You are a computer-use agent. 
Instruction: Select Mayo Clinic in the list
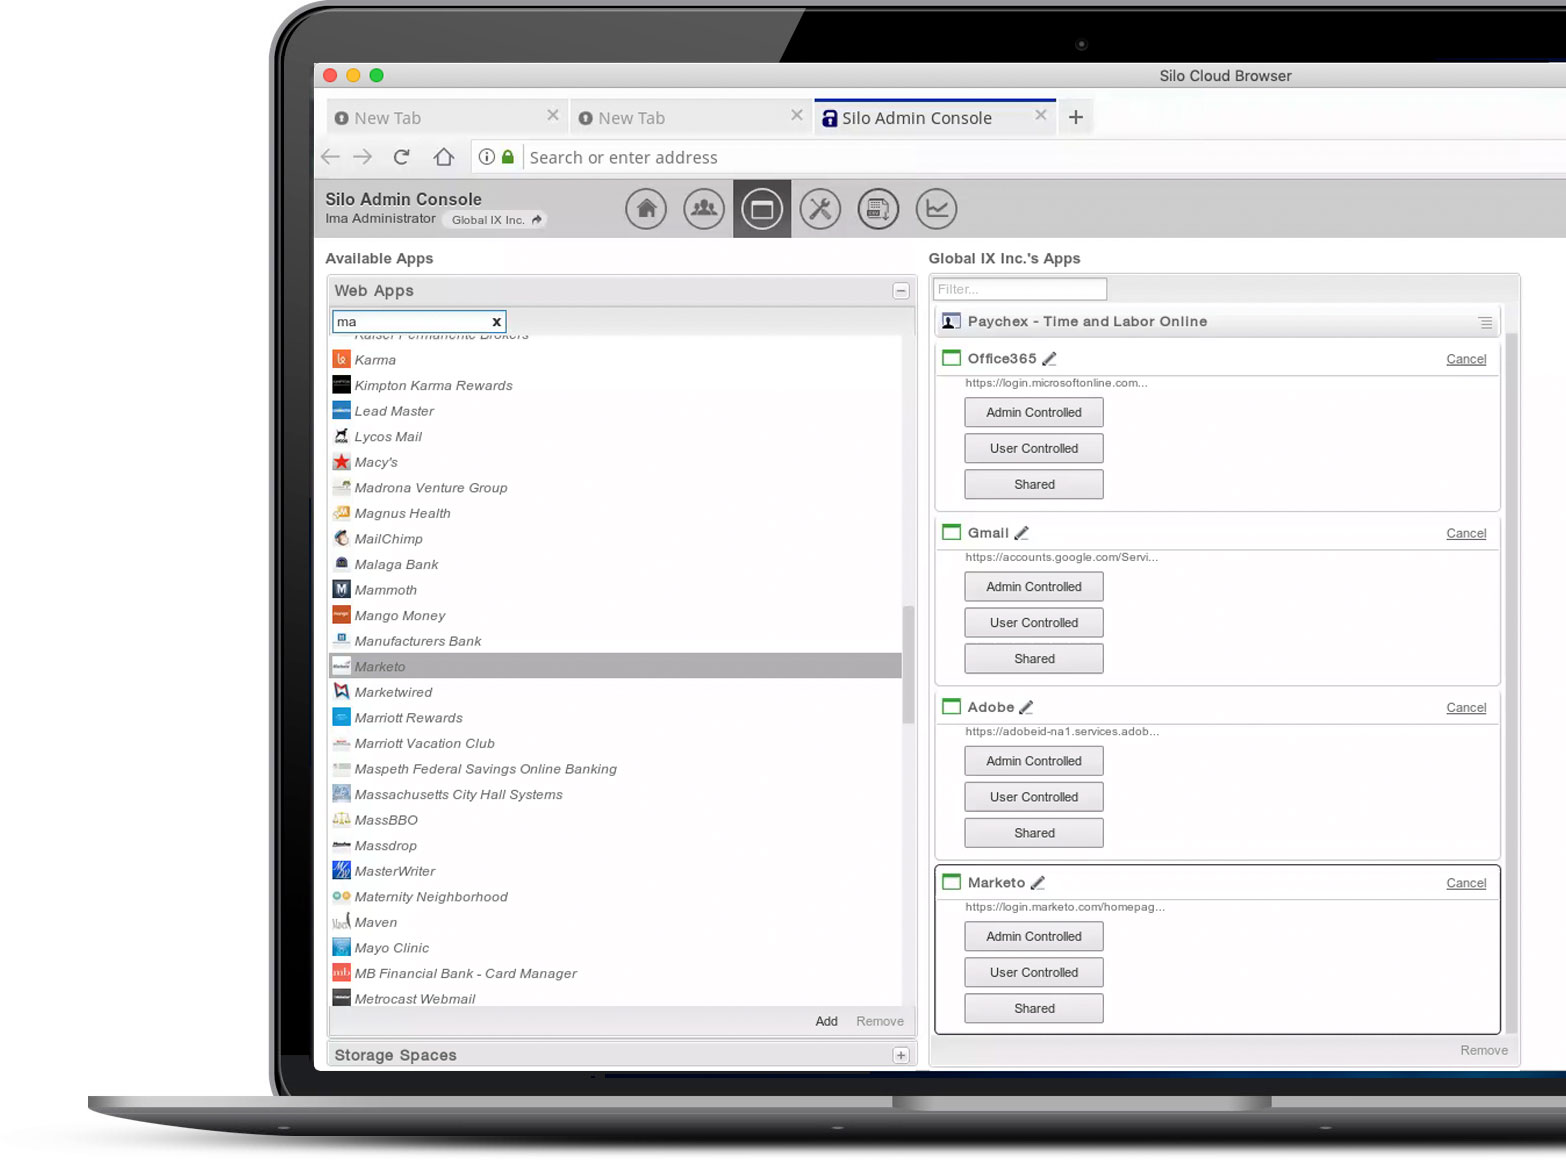pyautogui.click(x=615, y=948)
